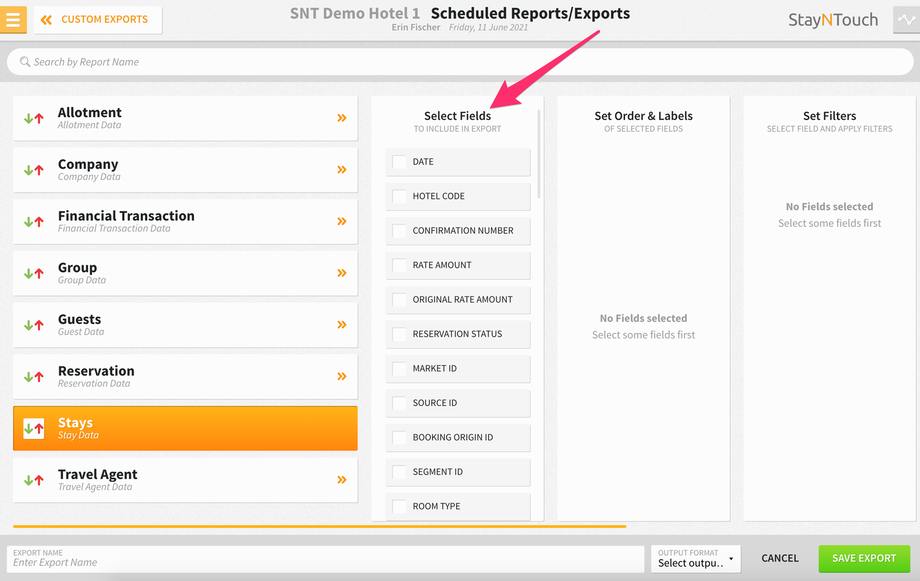This screenshot has height=581, width=920.
Task: Check the ORIGINAL RATE AMOUNT checkbox
Action: 399,300
